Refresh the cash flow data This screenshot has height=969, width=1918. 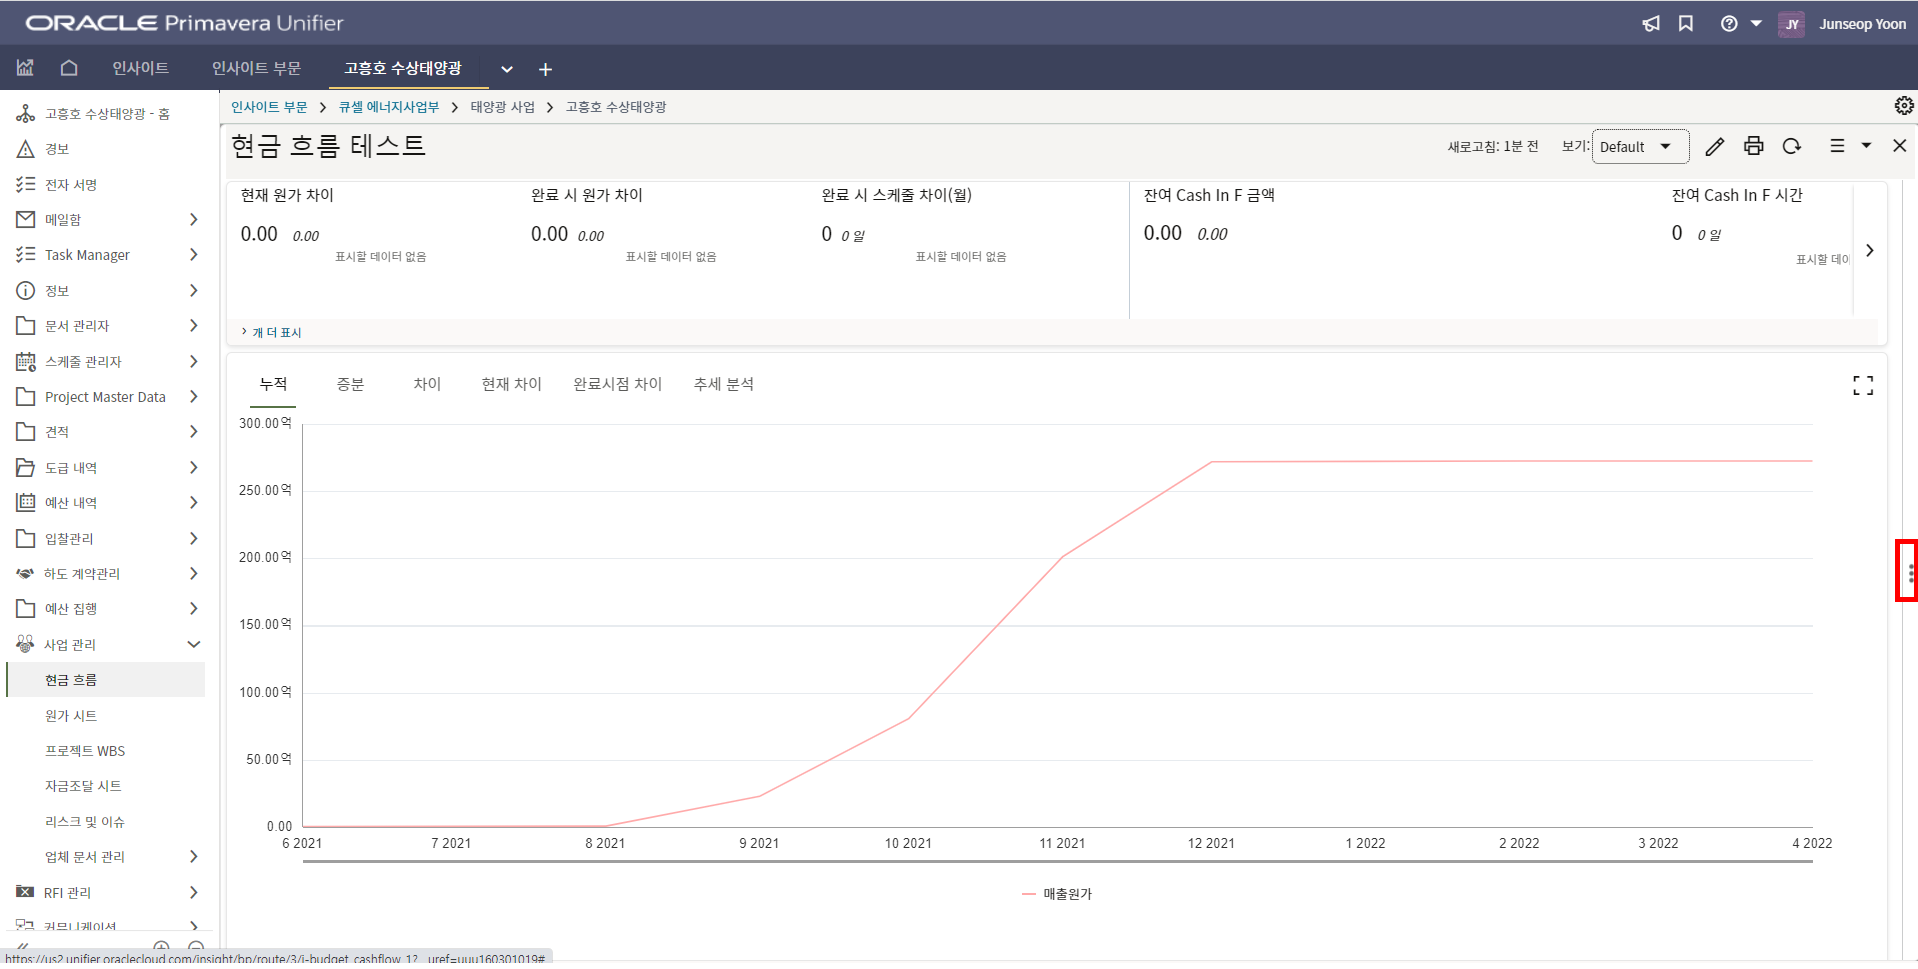point(1792,146)
